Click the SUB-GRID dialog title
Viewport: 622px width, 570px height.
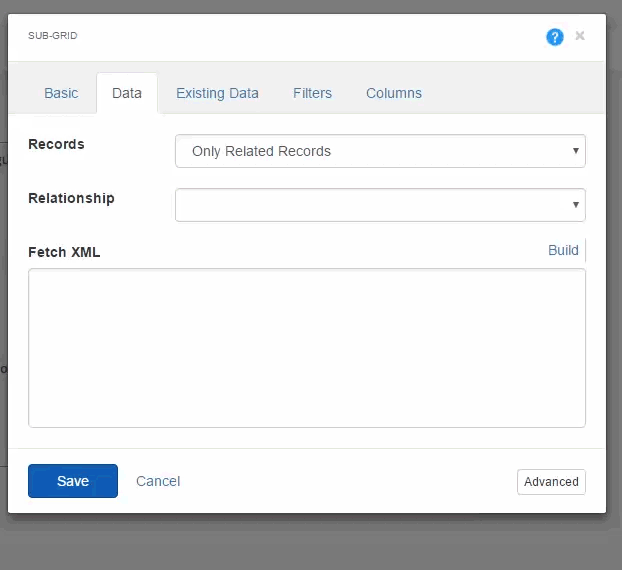tap(53, 36)
